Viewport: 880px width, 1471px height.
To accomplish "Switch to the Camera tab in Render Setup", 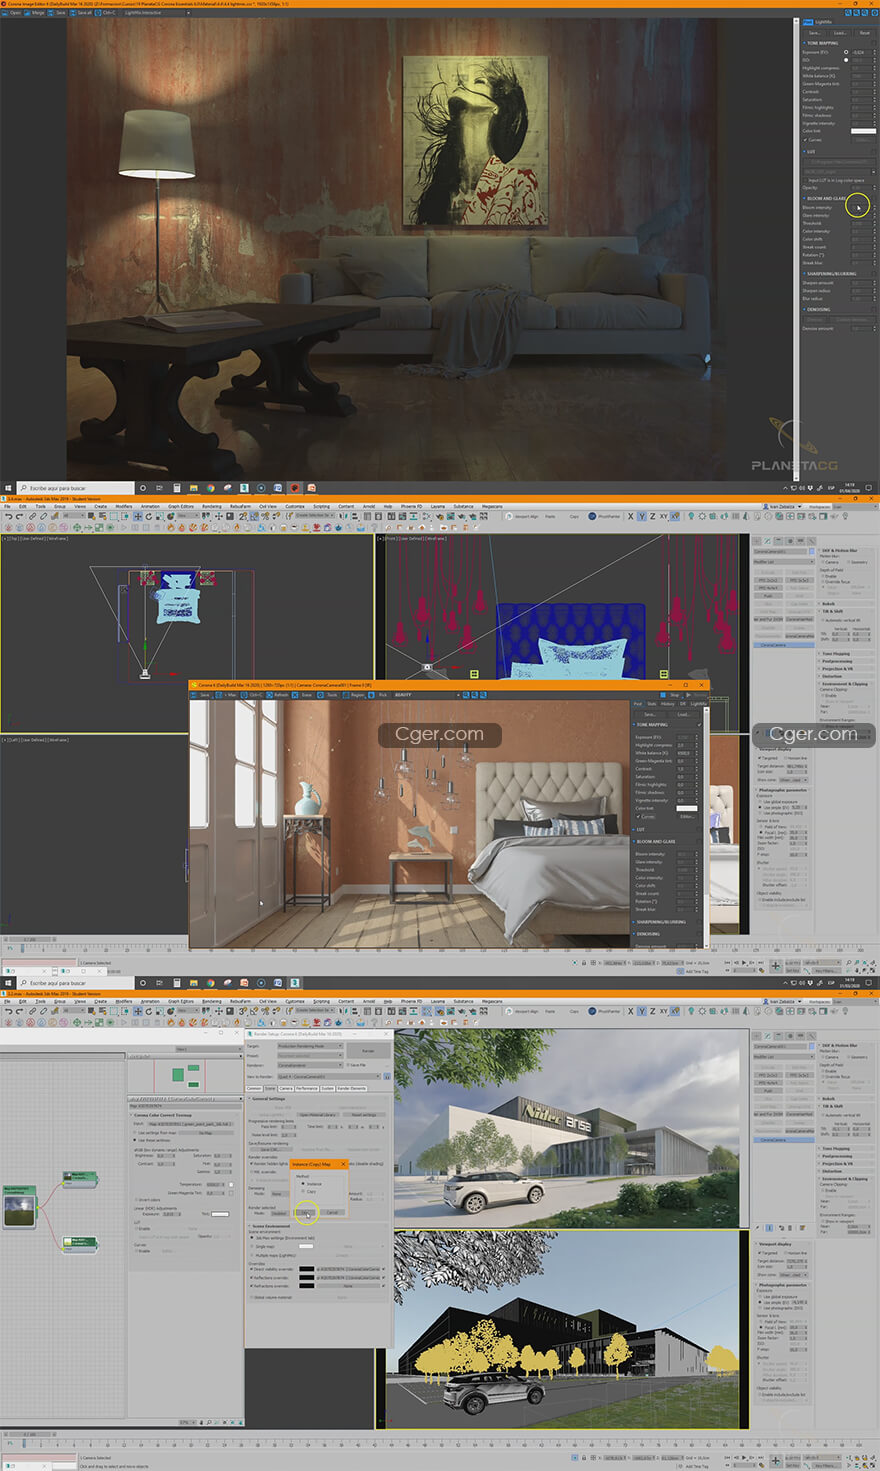I will (x=286, y=1088).
